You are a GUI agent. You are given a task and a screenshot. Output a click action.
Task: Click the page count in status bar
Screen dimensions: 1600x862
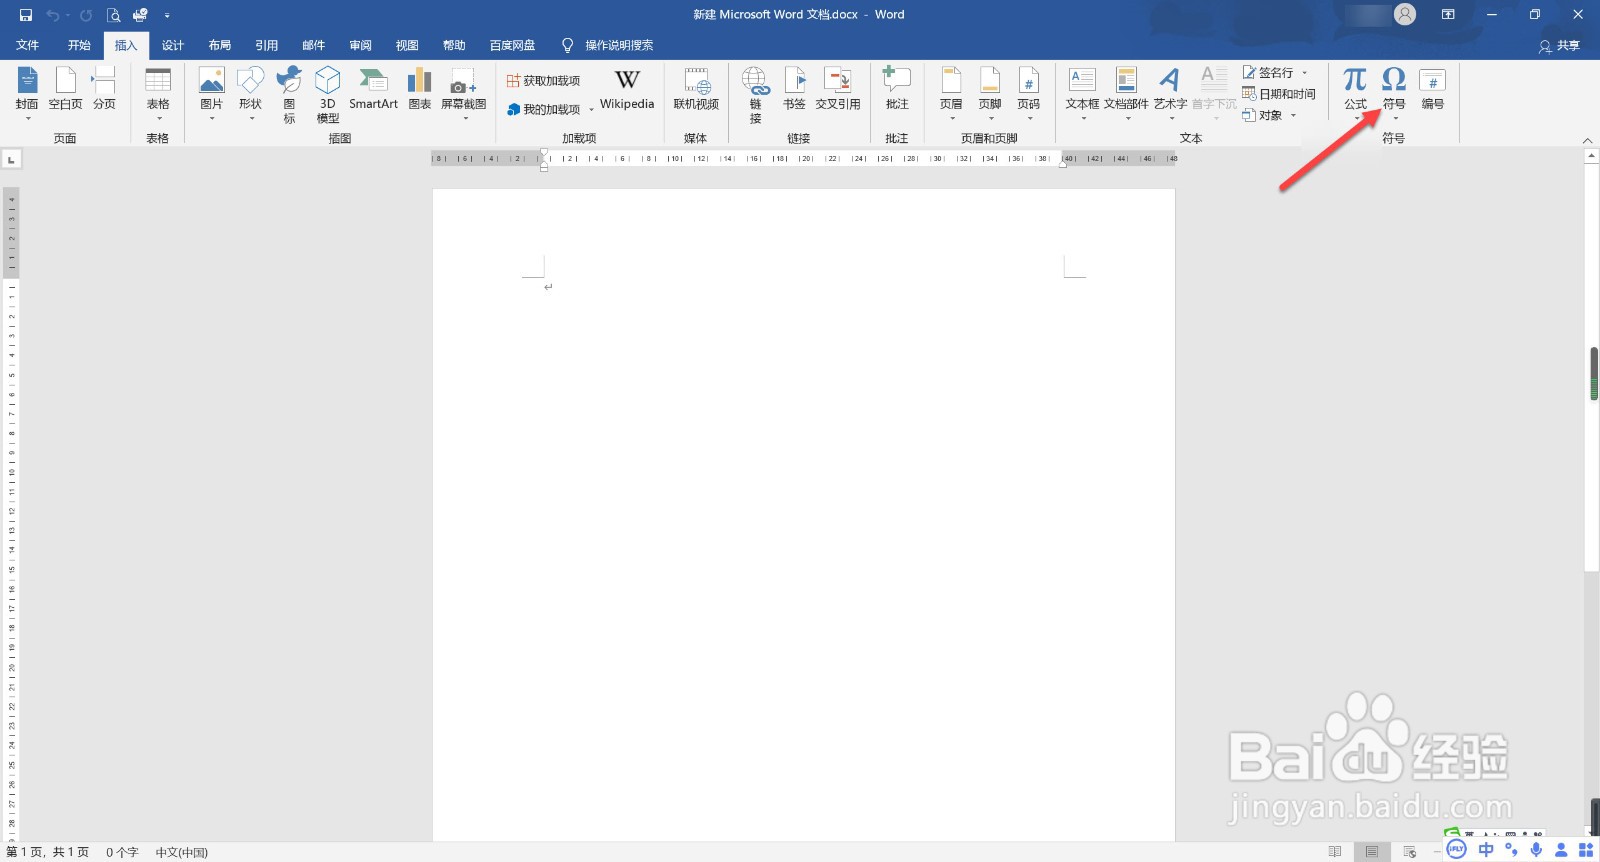point(47,852)
